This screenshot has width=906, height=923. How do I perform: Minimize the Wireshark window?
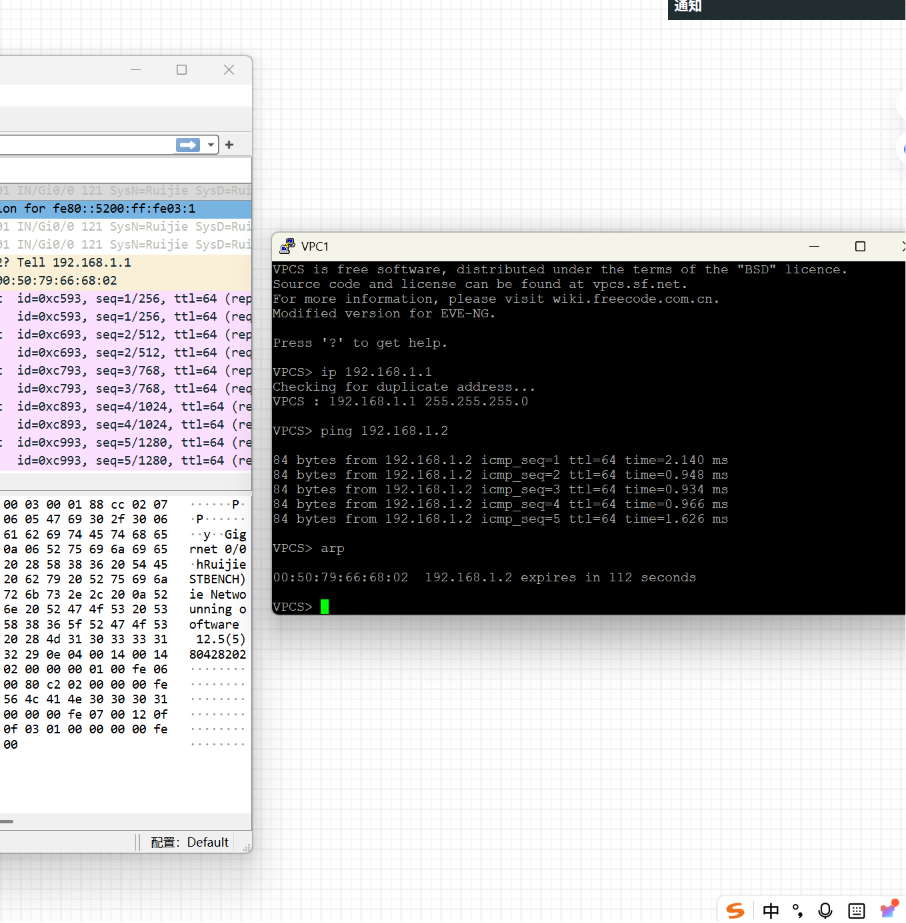(136, 70)
